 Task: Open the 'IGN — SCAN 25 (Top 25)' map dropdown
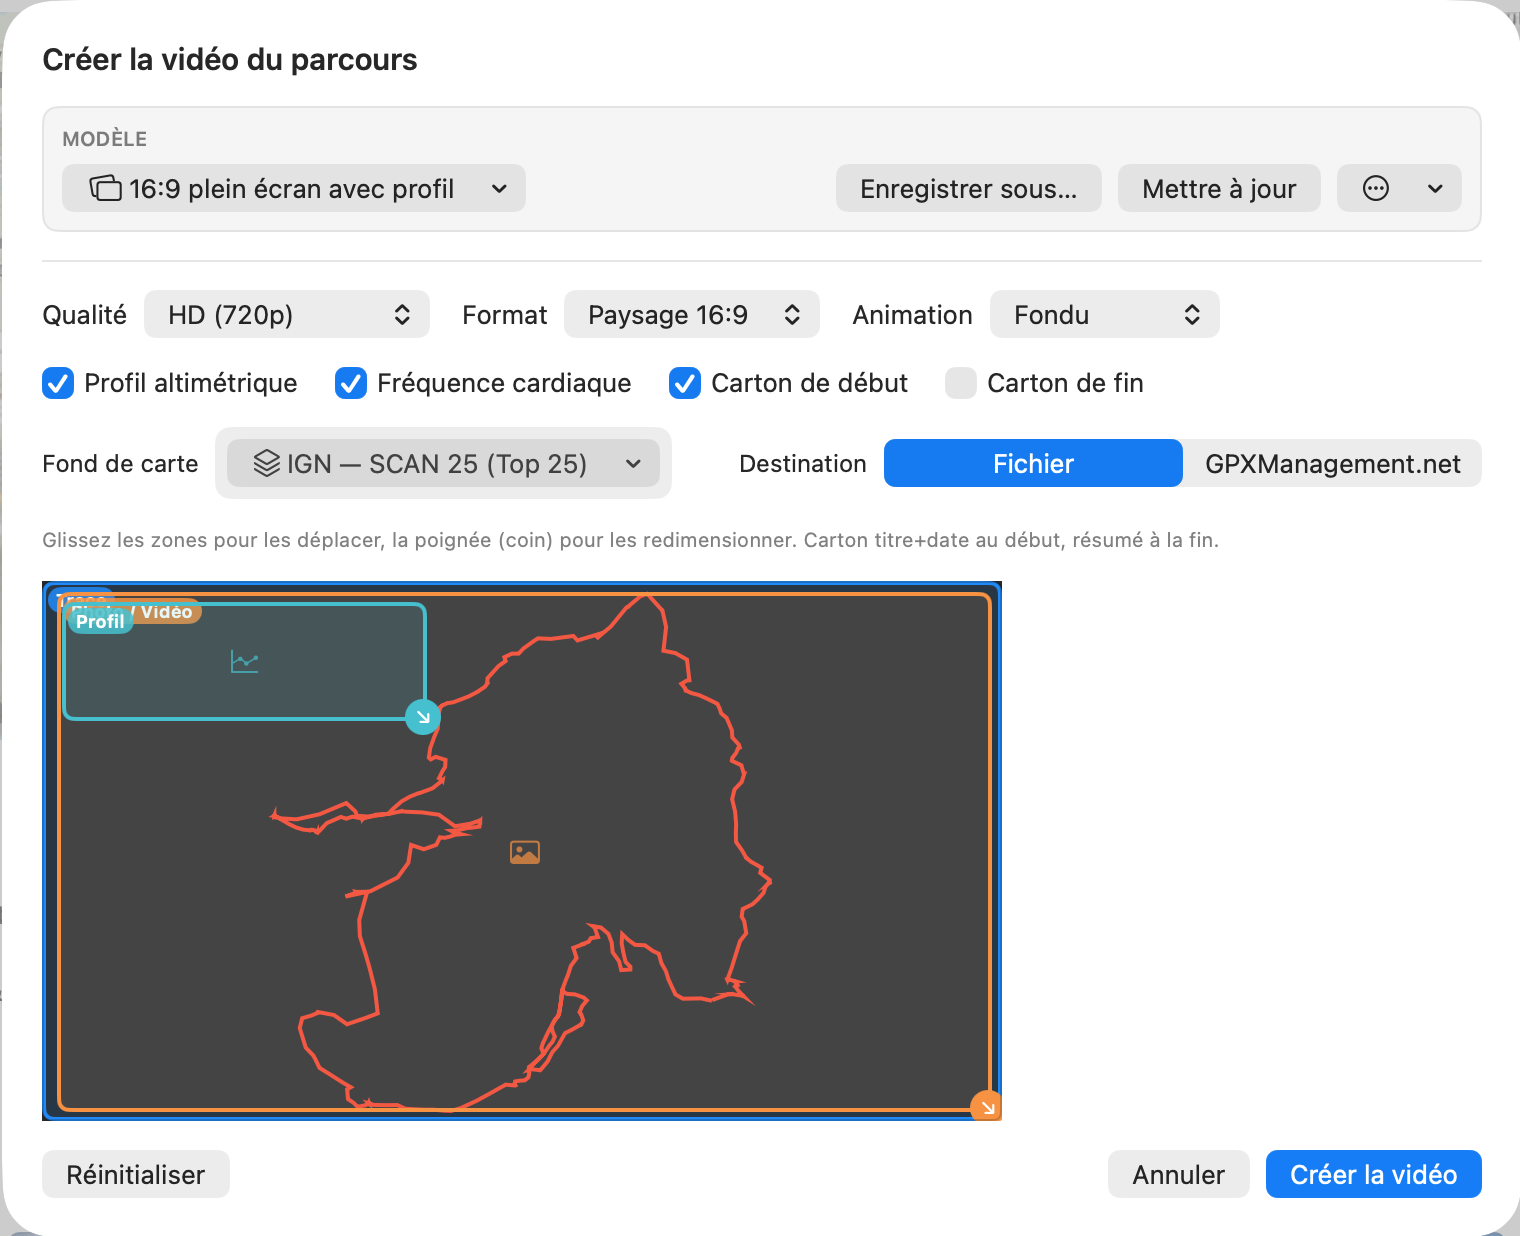(443, 463)
